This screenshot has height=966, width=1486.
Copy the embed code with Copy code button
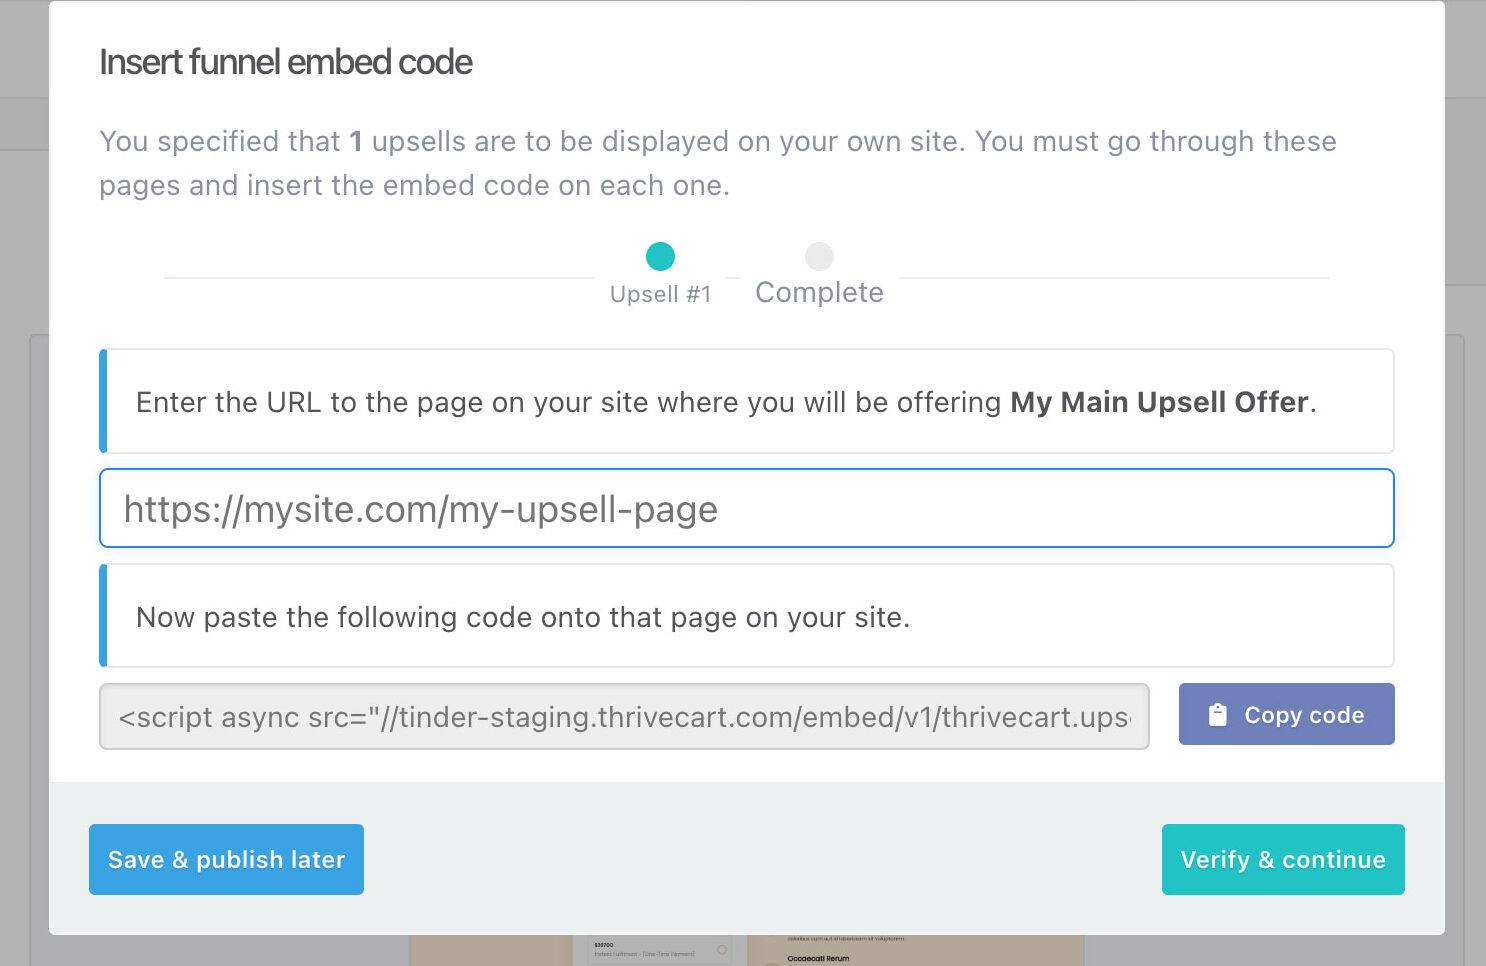(1286, 714)
